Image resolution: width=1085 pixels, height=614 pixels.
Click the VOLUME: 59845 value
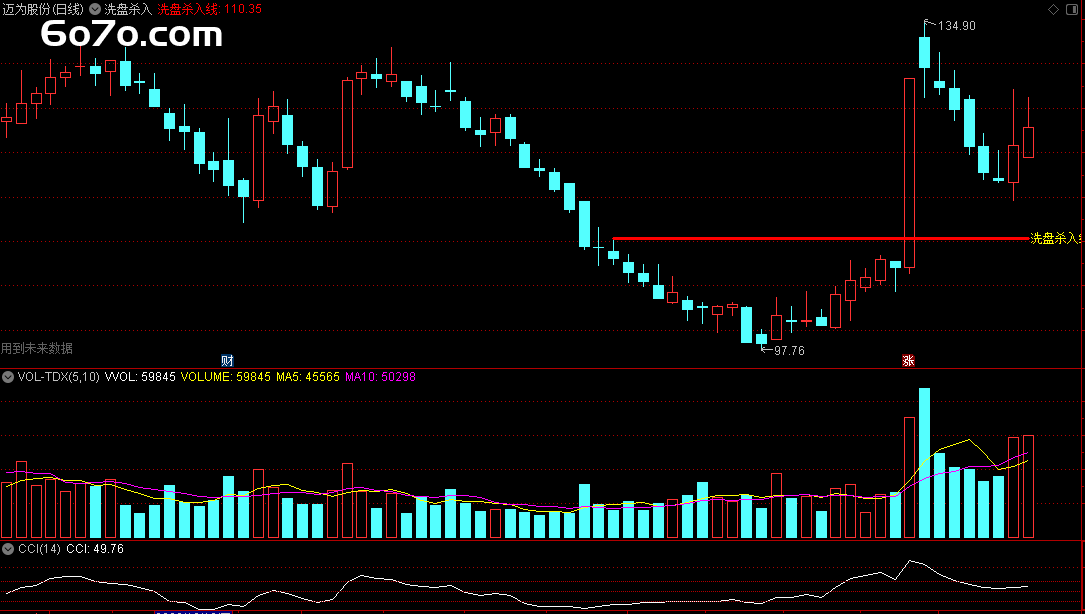(x=226, y=377)
